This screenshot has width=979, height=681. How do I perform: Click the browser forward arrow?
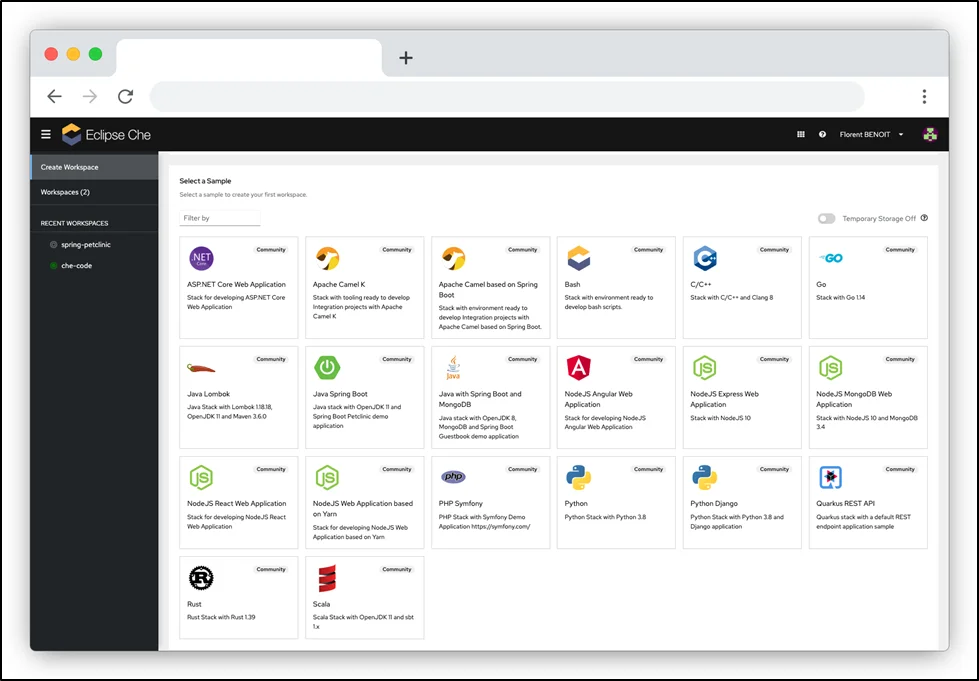(x=90, y=96)
